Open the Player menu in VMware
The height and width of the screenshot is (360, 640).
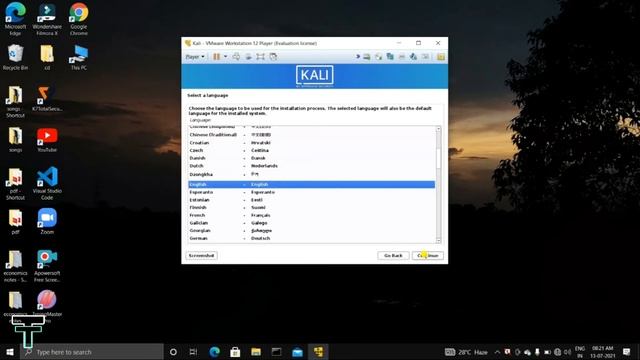coord(195,57)
